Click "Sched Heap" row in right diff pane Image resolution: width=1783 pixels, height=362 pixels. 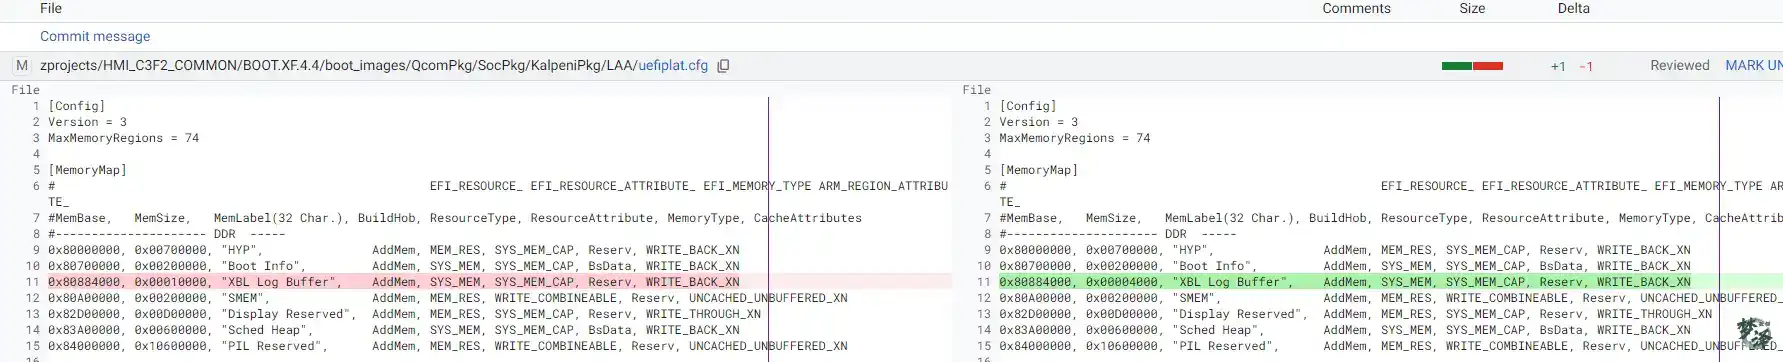(x=1345, y=330)
